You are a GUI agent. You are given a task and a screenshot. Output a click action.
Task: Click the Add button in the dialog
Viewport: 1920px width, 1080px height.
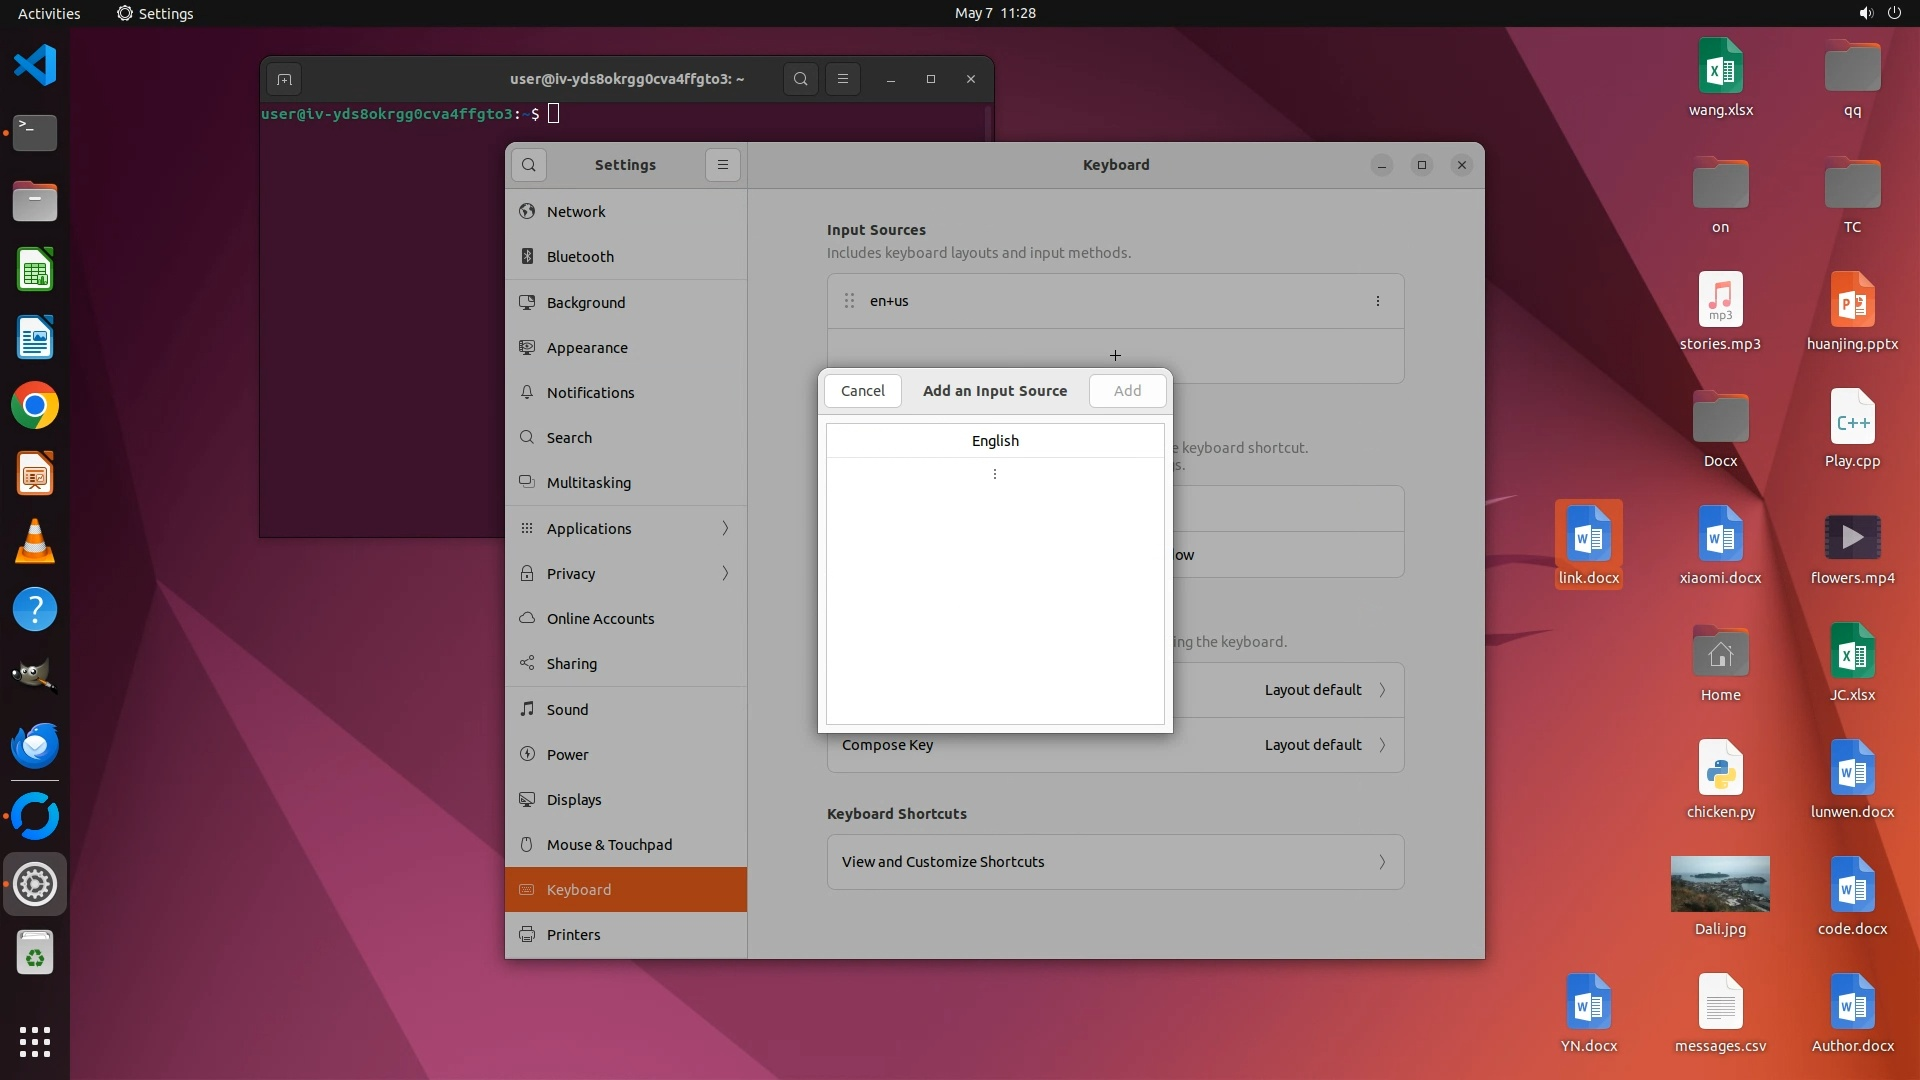tap(1127, 391)
